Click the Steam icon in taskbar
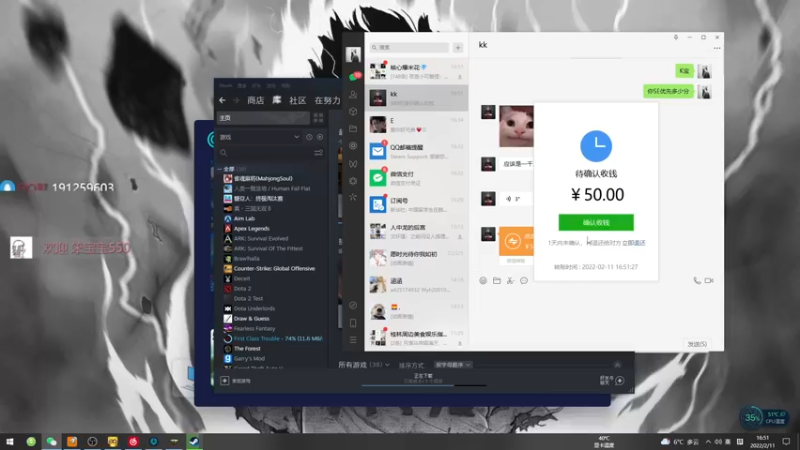The width and height of the screenshot is (800, 450). point(194,441)
